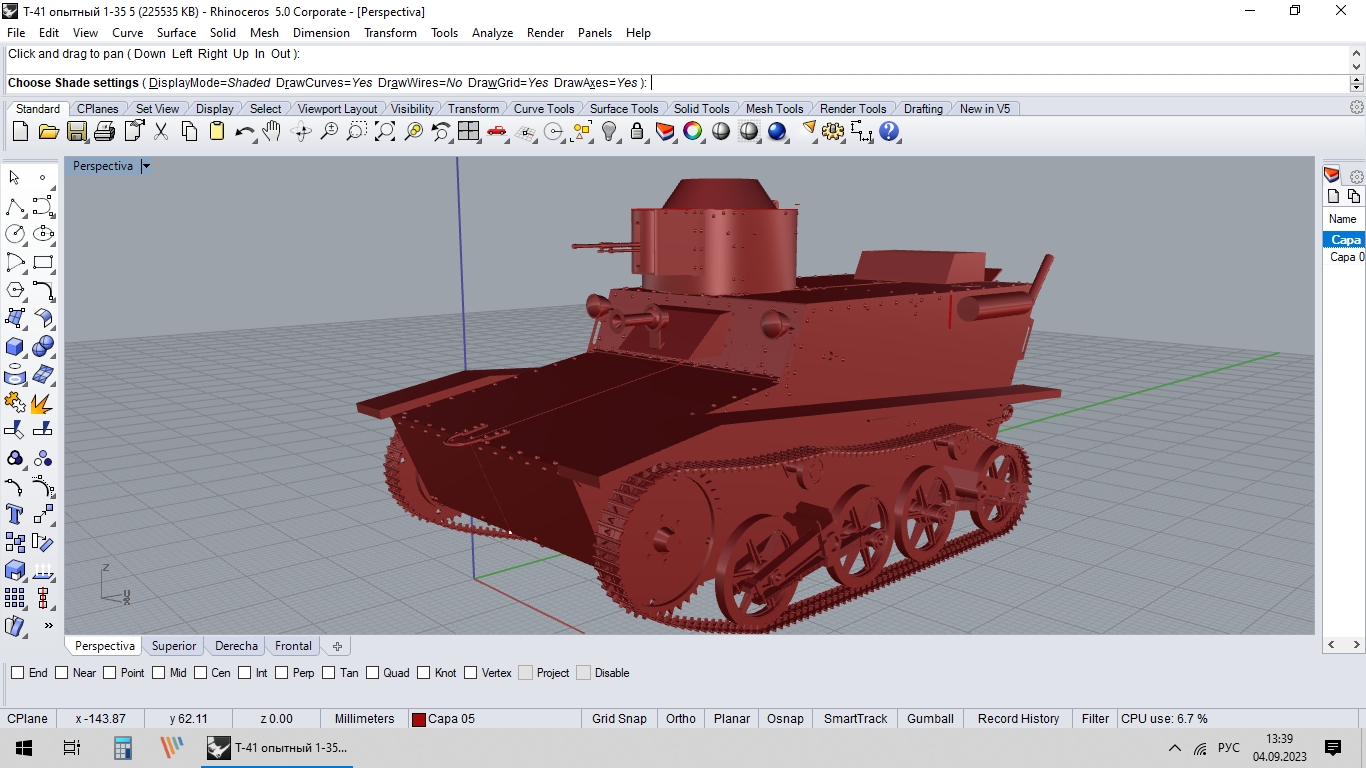Click the Undo arrow icon
Screen dimensions: 1366x768
pos(244,131)
